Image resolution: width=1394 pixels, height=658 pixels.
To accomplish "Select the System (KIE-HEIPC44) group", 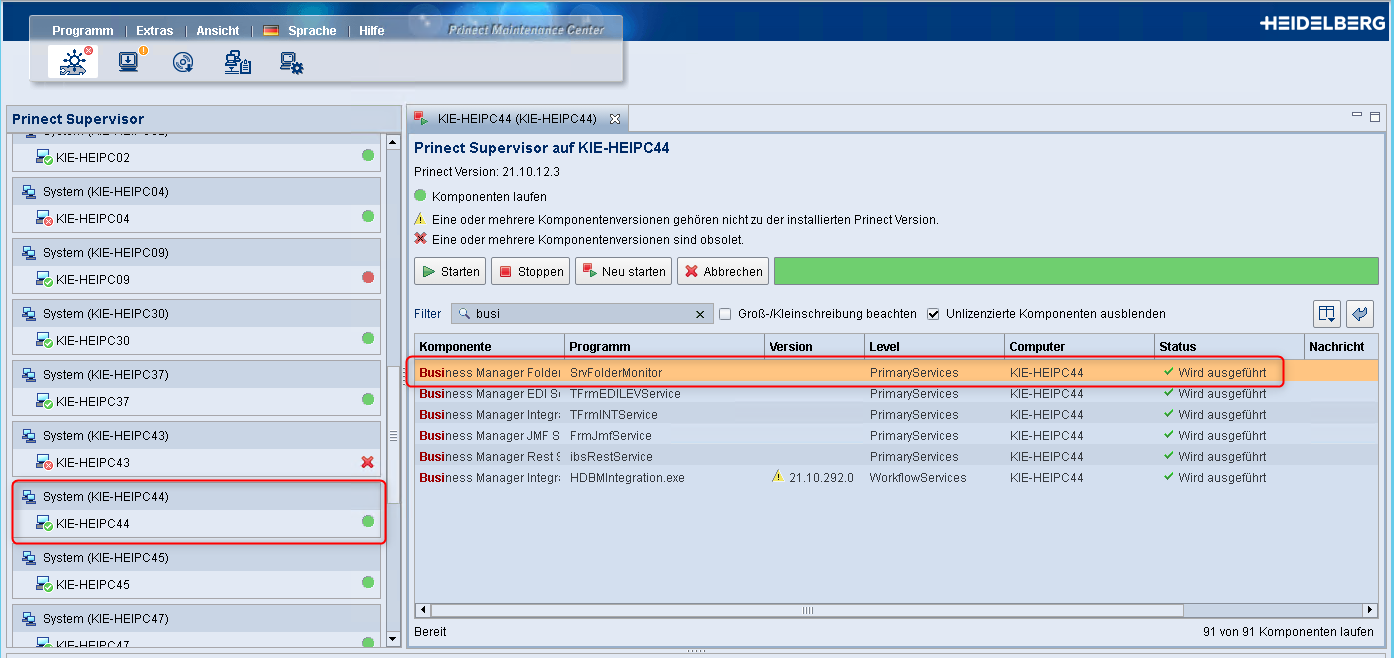I will pyautogui.click(x=196, y=497).
